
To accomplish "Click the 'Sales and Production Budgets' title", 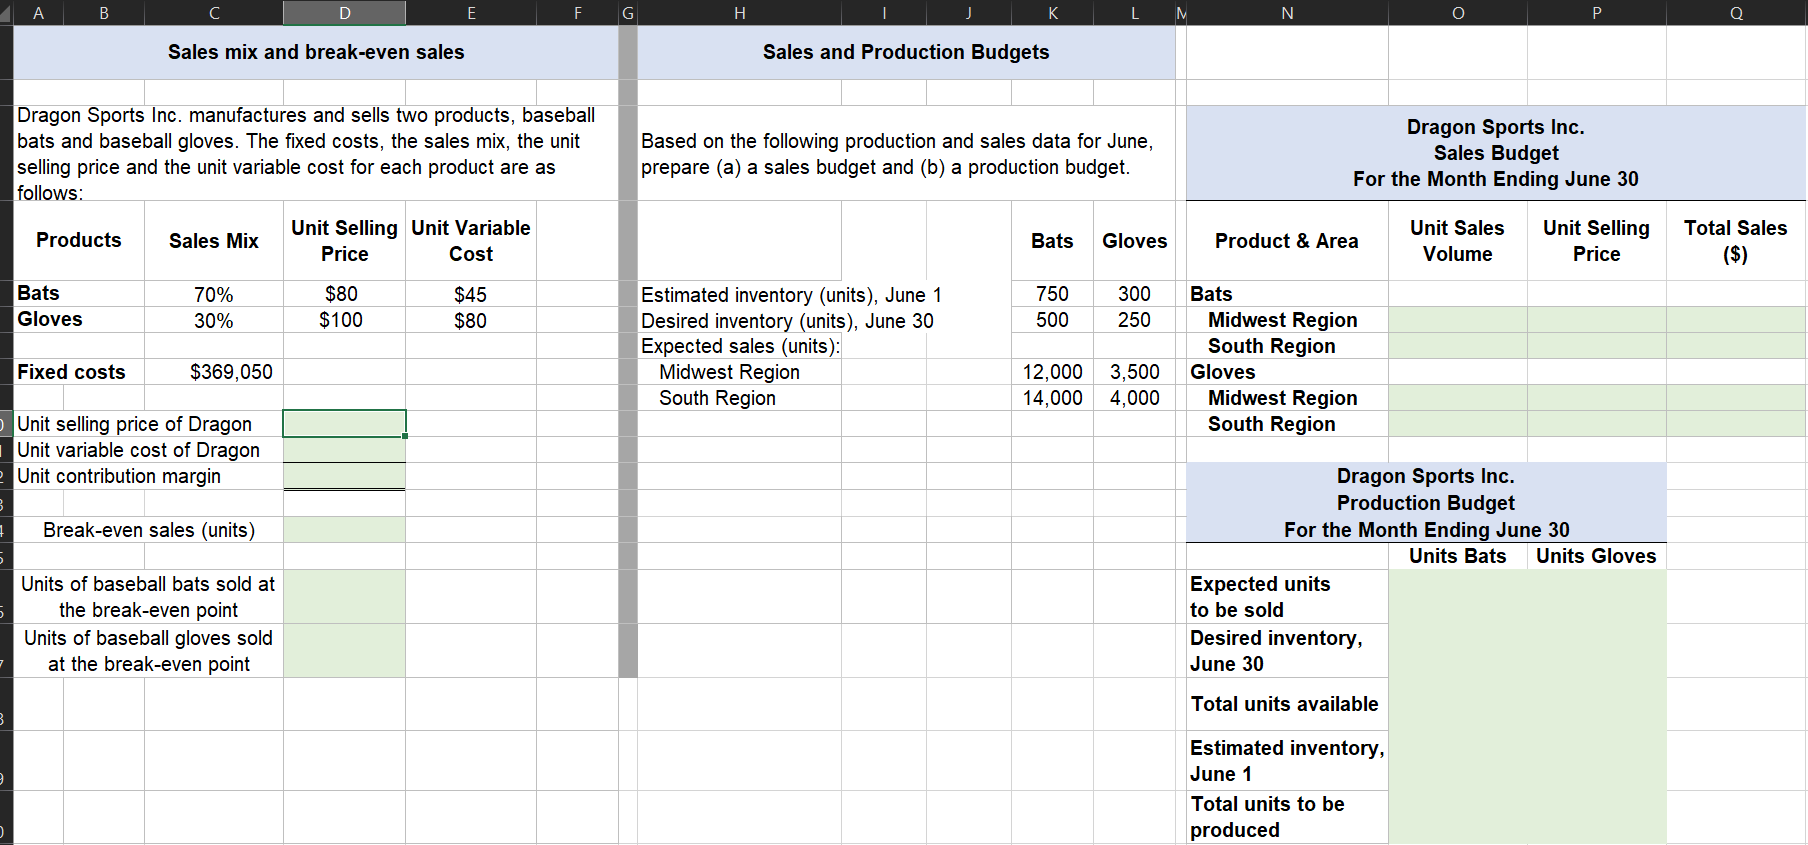I will pos(906,52).
